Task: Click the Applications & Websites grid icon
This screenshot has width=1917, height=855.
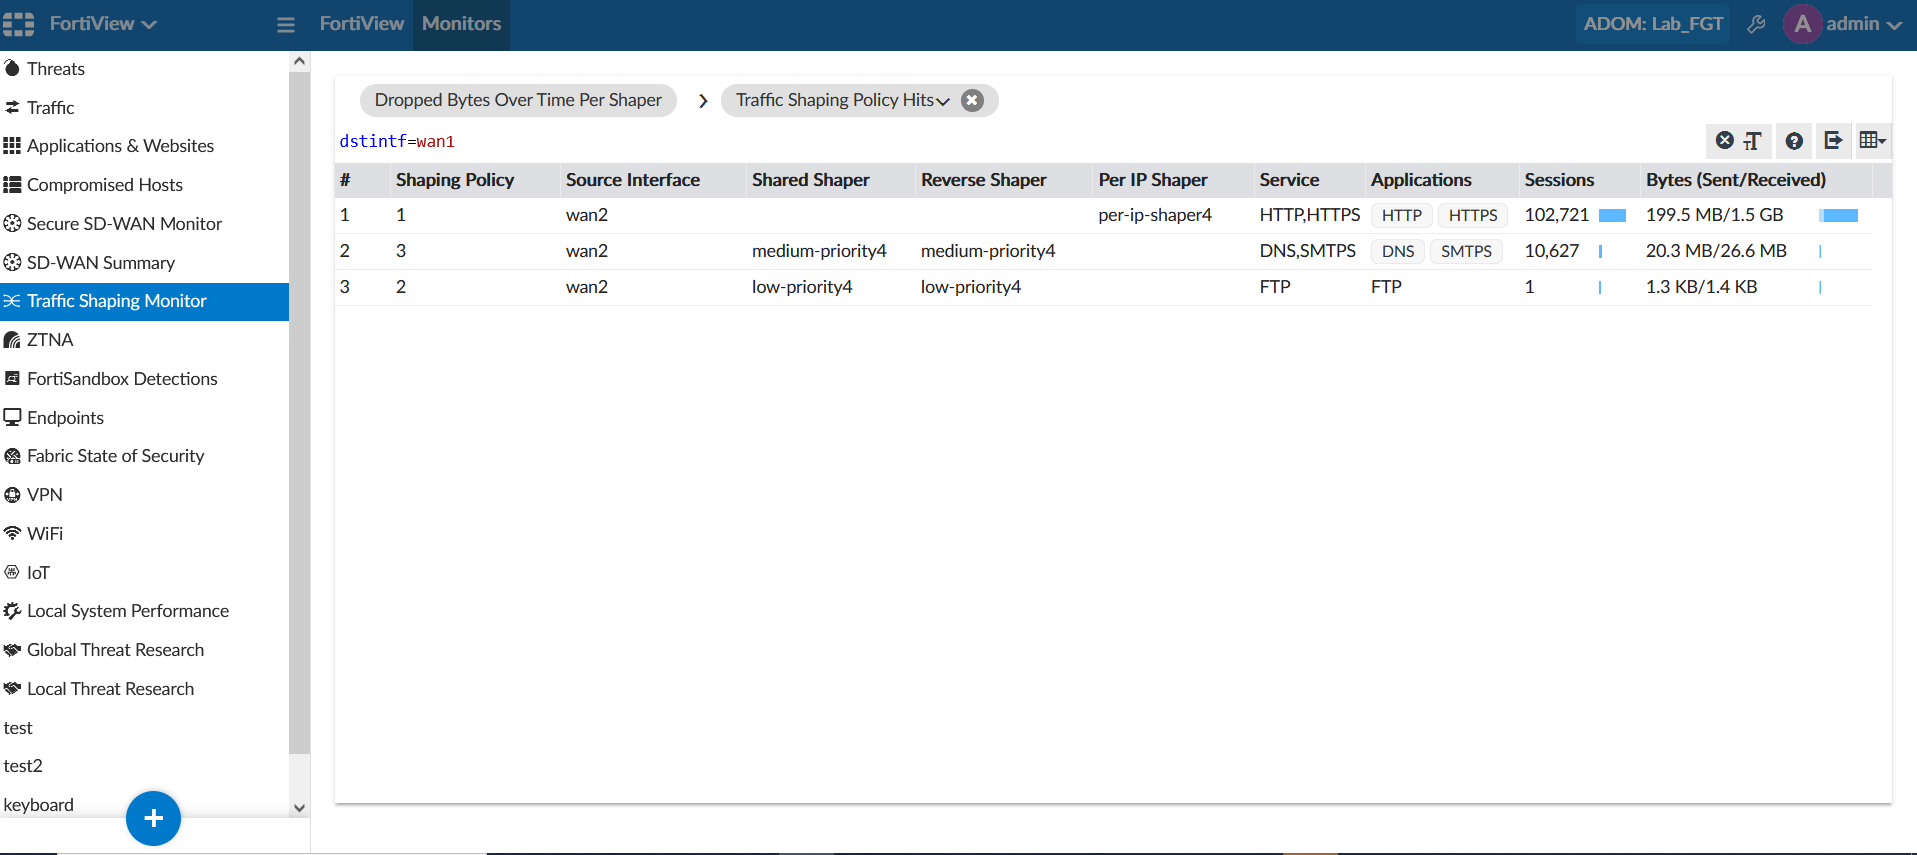Action: 12,146
